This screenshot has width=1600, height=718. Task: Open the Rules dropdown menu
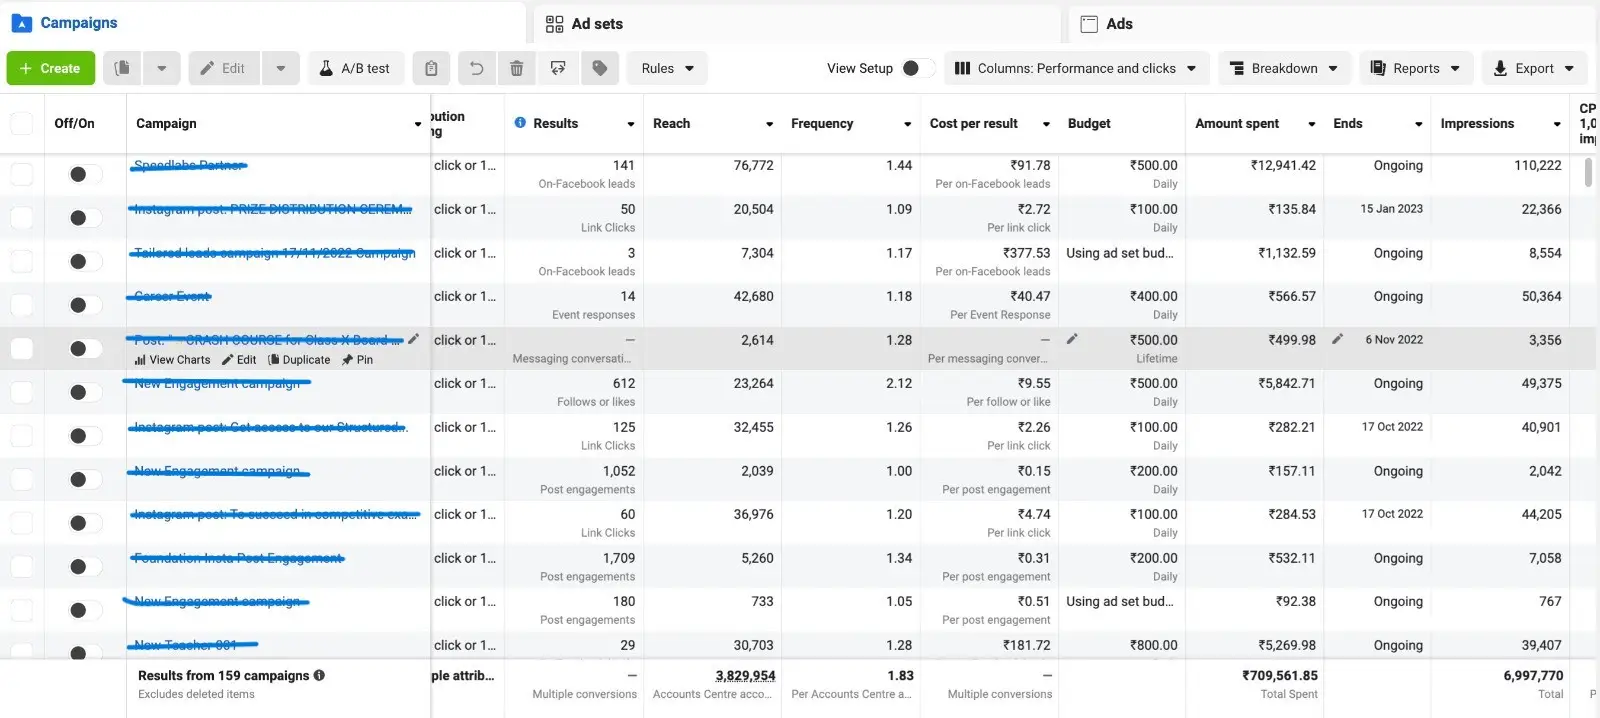(667, 68)
